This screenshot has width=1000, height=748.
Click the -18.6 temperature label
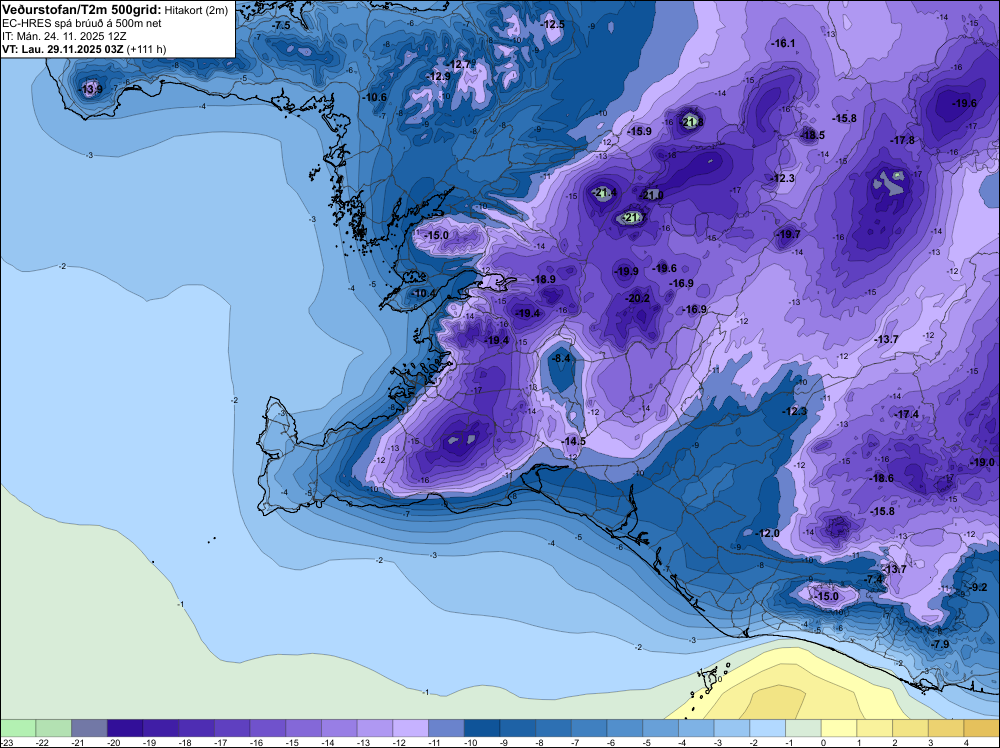881,478
